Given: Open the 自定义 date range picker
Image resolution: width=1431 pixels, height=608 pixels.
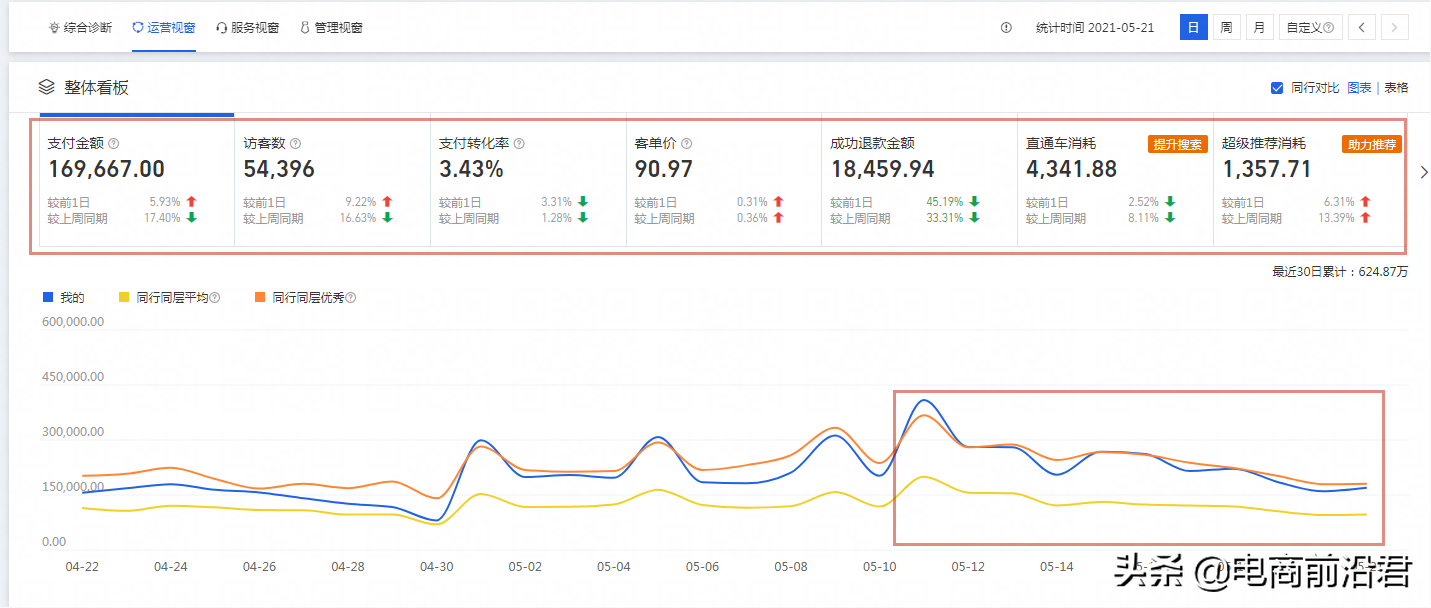Looking at the screenshot, I should 1310,28.
